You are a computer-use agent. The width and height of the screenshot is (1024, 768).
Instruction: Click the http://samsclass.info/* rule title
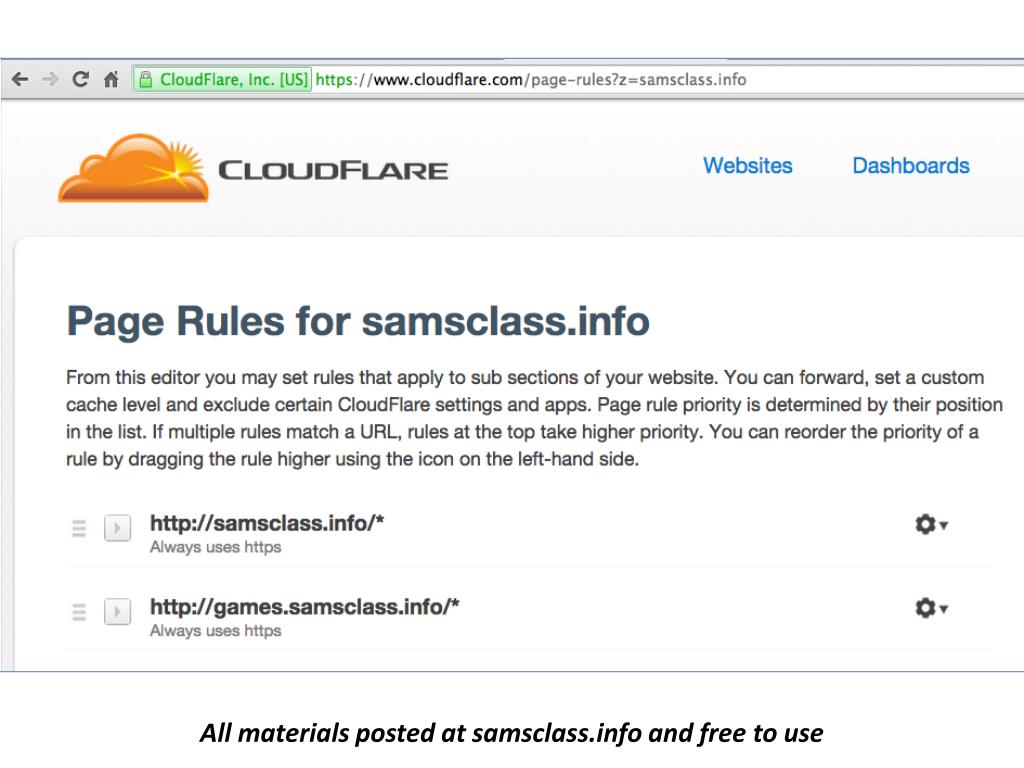[x=267, y=523]
